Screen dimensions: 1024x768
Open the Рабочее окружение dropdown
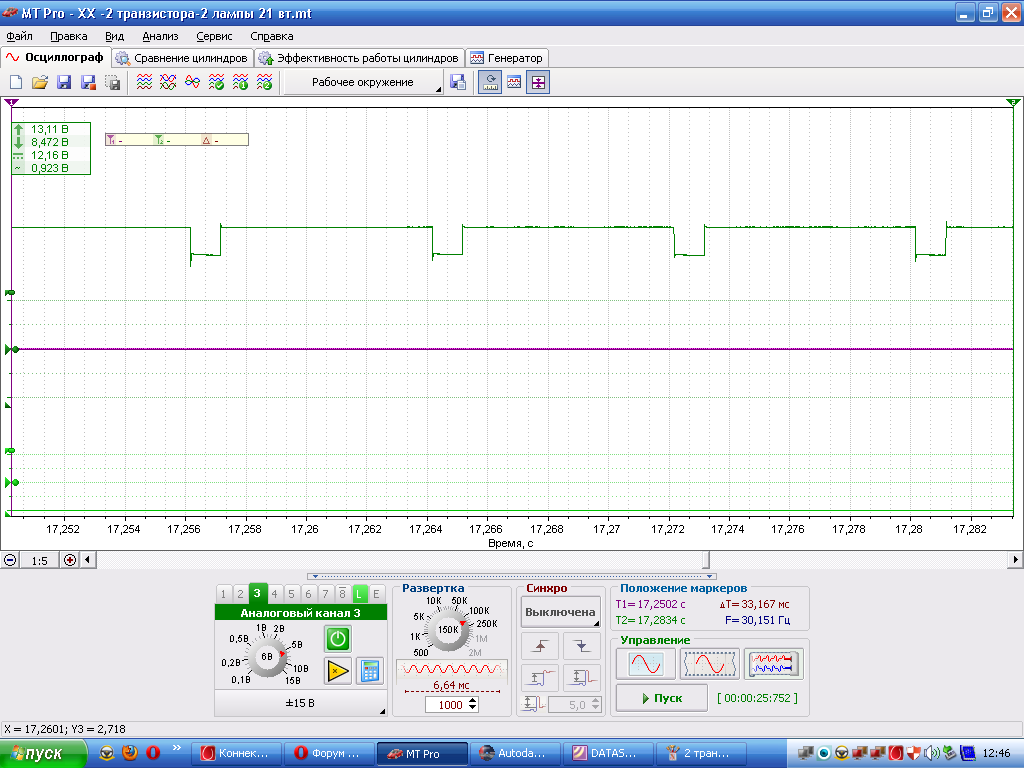point(364,82)
